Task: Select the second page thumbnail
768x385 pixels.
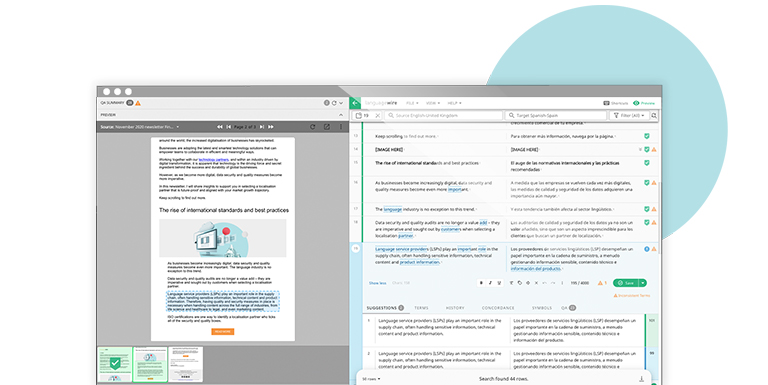Action: pyautogui.click(x=150, y=364)
